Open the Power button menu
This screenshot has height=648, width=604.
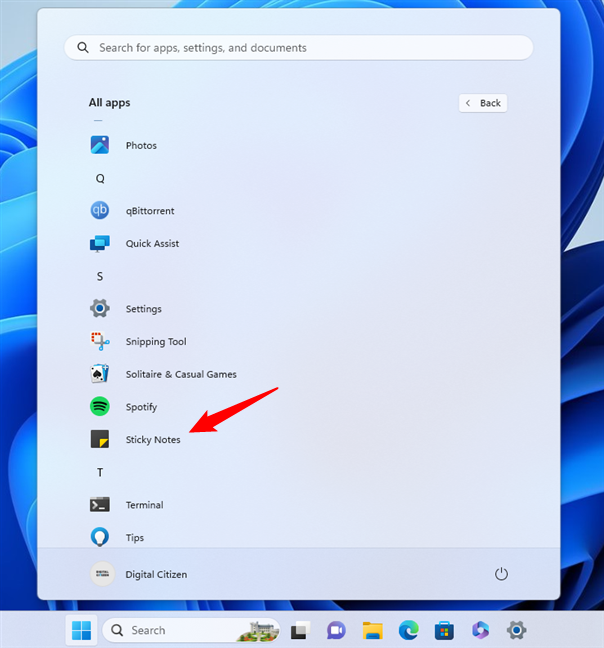click(501, 574)
